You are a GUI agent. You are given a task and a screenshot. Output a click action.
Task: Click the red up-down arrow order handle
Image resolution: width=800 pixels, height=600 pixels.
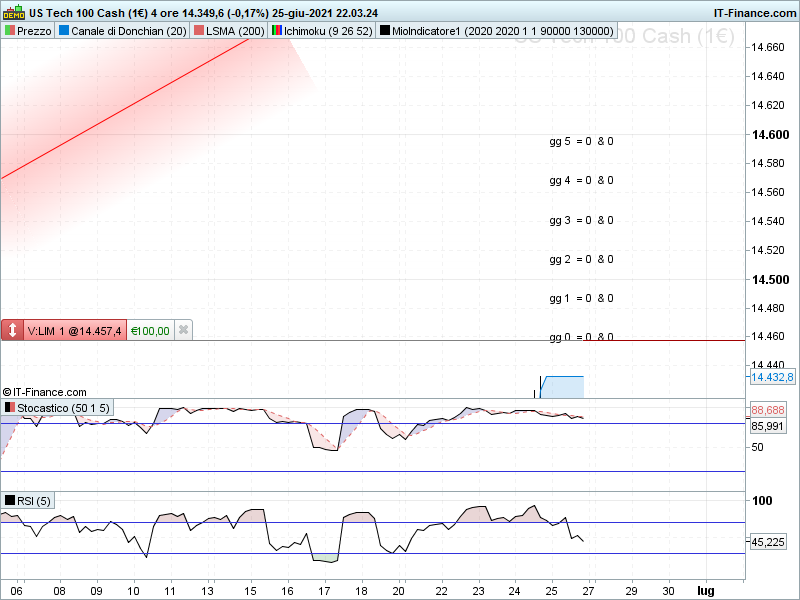pyautogui.click(x=12, y=330)
